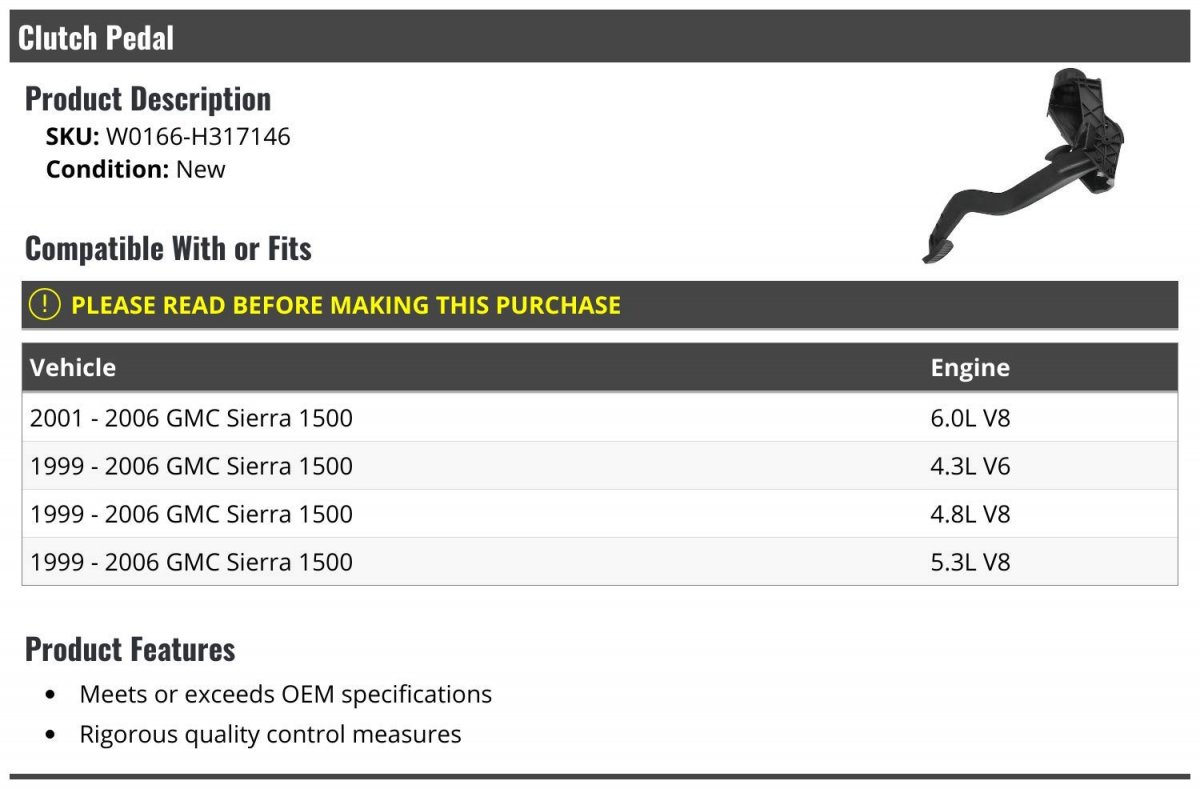Click the Condition: New label
The width and height of the screenshot is (1200, 789).
pos(135,169)
